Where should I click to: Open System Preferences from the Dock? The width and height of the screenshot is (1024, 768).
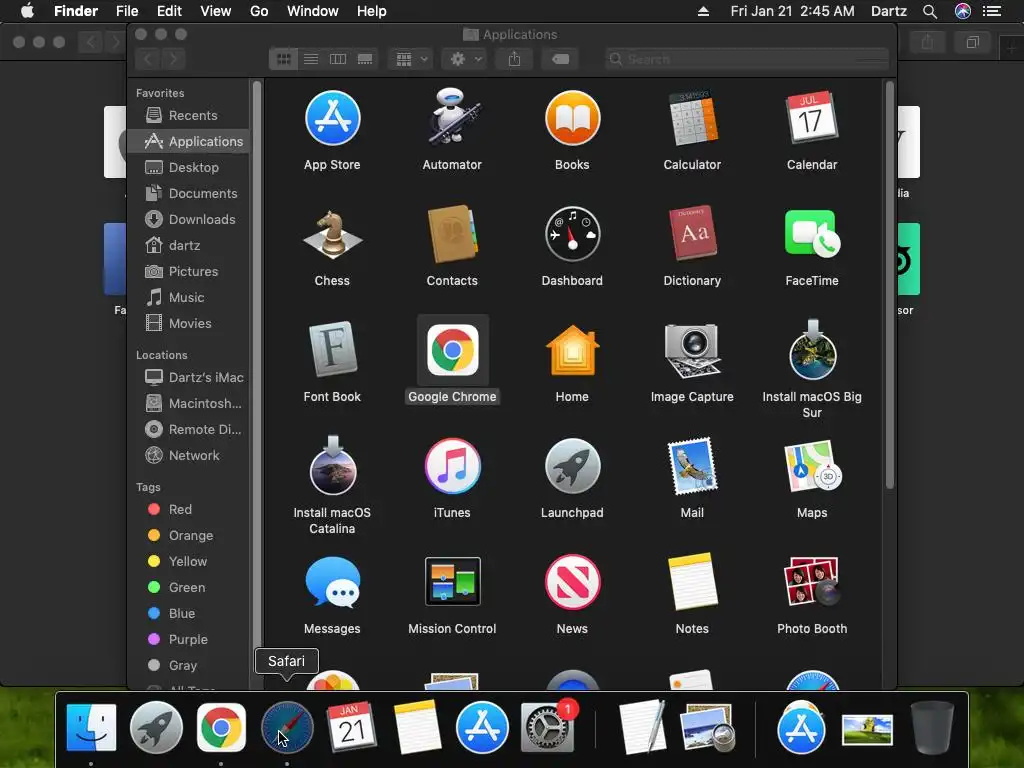[547, 727]
